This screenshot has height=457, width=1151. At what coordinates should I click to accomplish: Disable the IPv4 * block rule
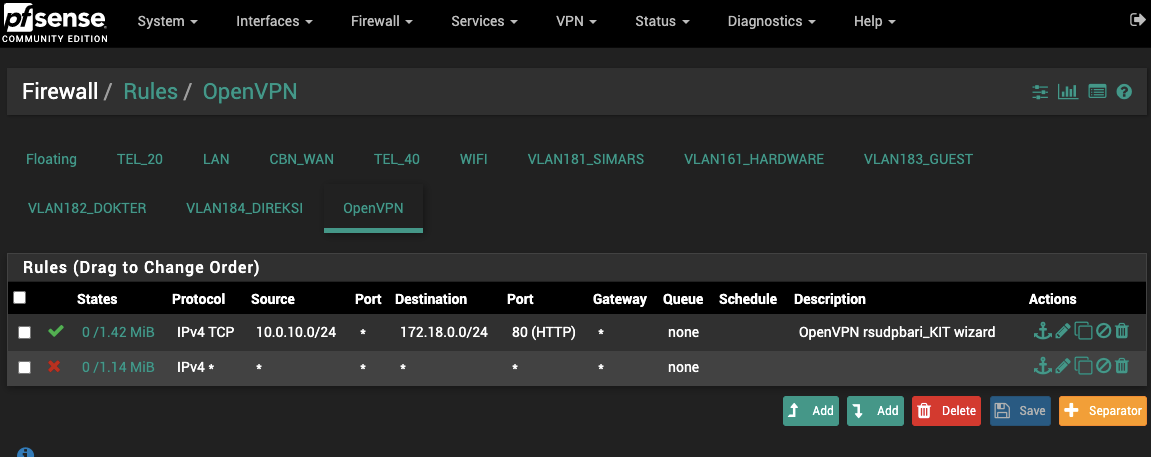(x=1103, y=366)
